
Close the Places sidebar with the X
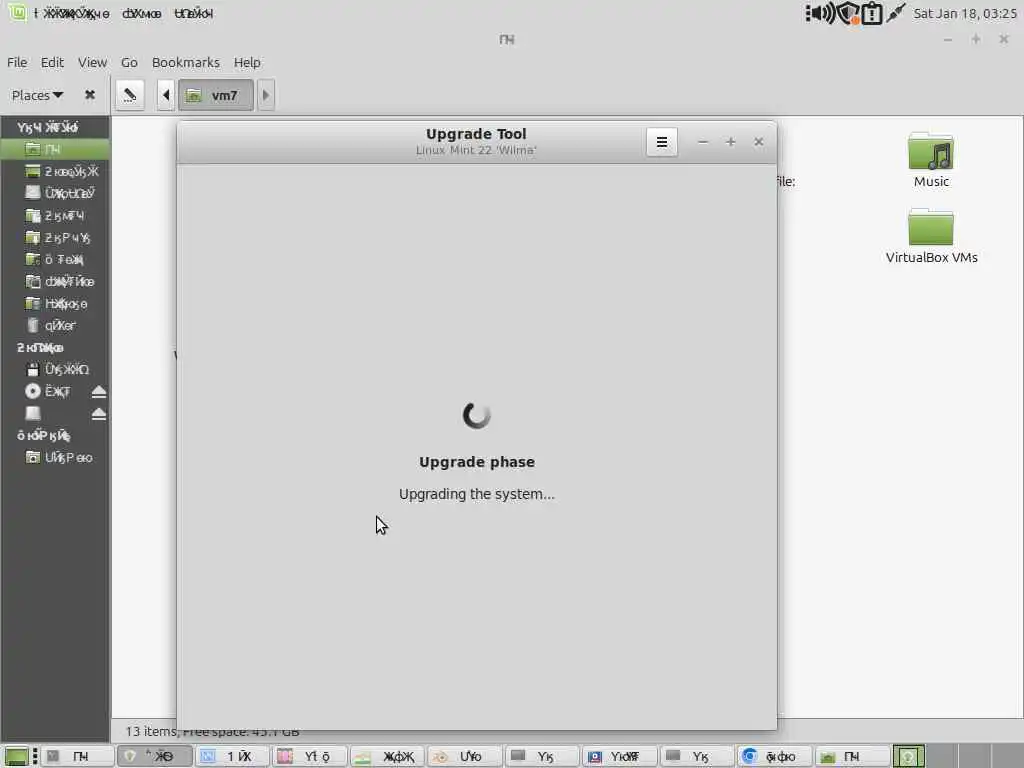coord(90,95)
